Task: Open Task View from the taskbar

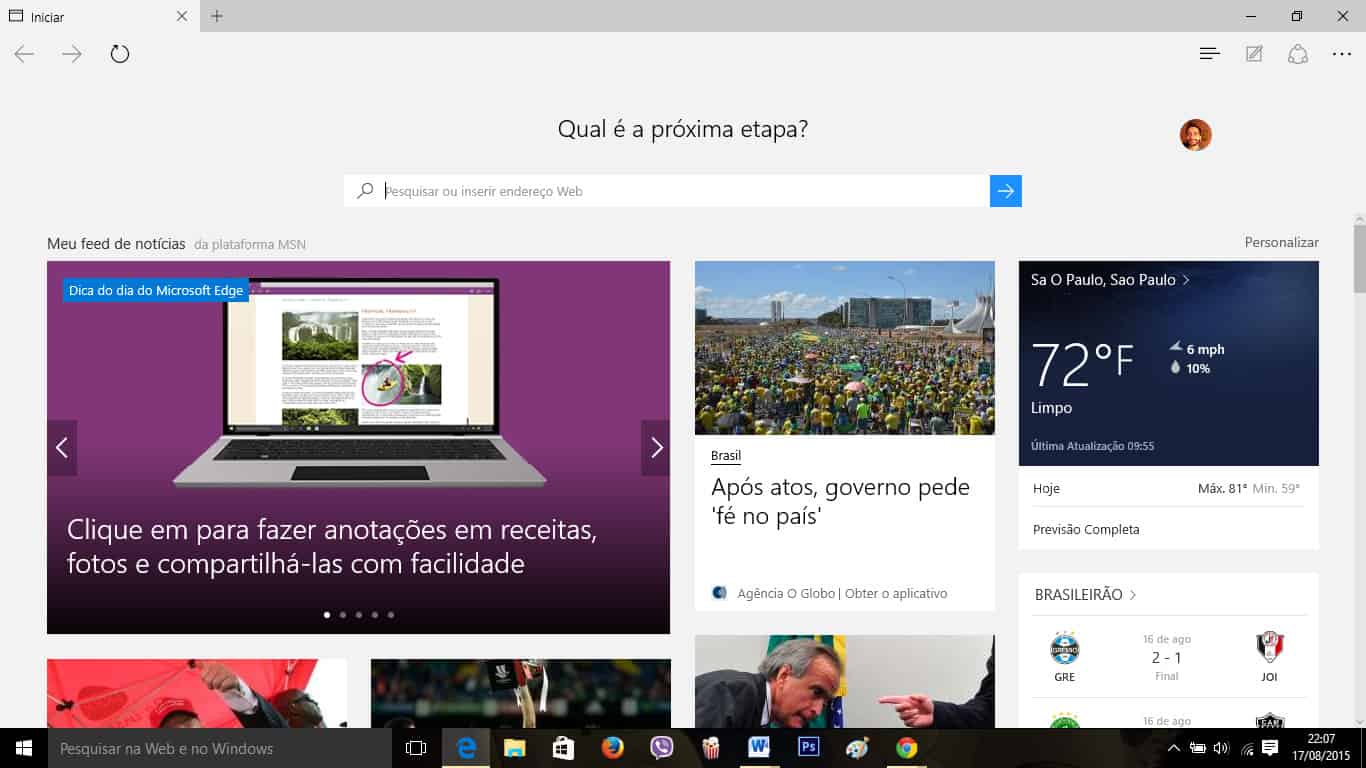Action: (x=416, y=748)
